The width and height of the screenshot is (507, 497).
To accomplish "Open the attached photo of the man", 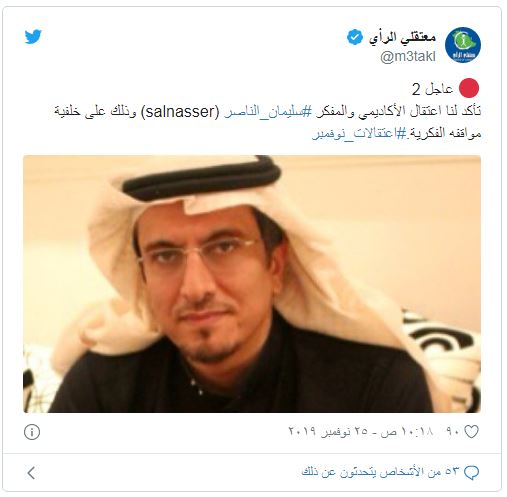I will pyautogui.click(x=252, y=284).
